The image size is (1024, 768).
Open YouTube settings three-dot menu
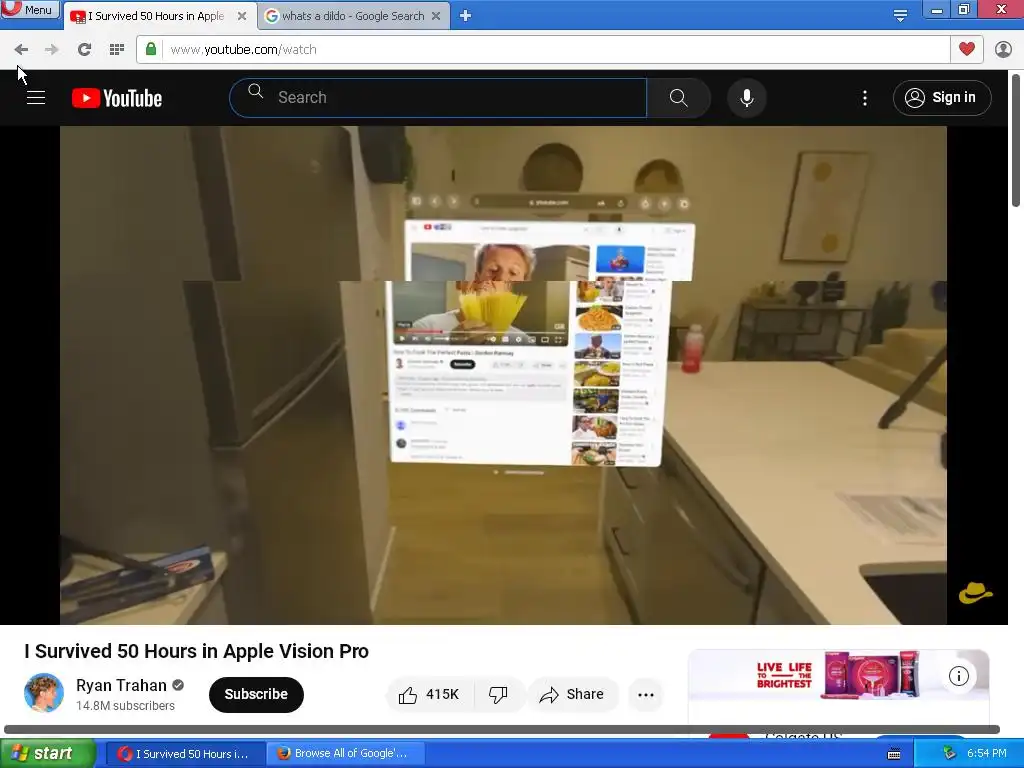[x=865, y=98]
